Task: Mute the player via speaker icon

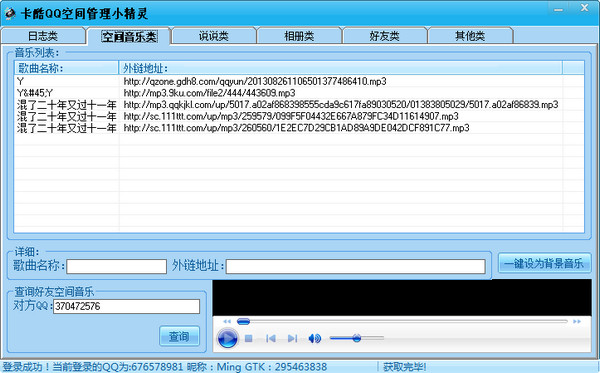Action: point(315,339)
